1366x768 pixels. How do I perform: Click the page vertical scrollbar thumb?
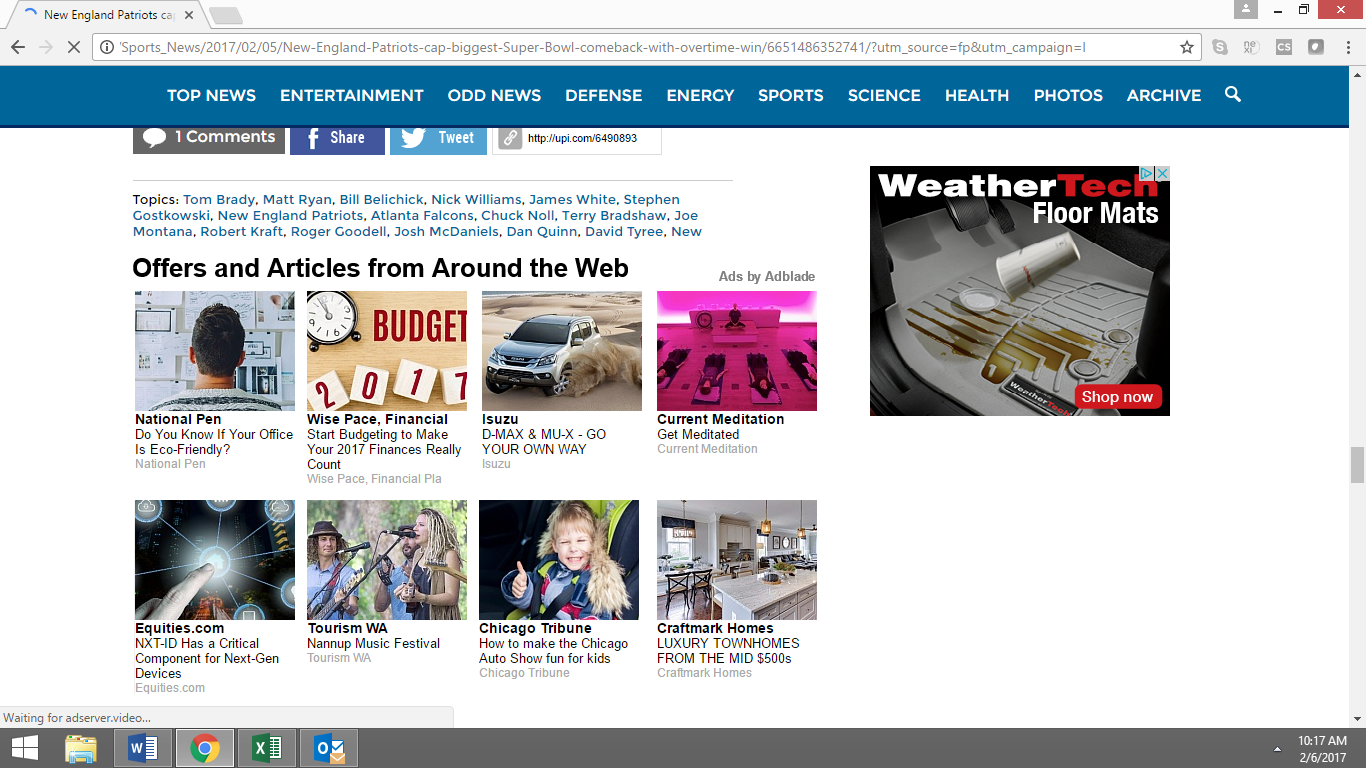[x=1357, y=465]
